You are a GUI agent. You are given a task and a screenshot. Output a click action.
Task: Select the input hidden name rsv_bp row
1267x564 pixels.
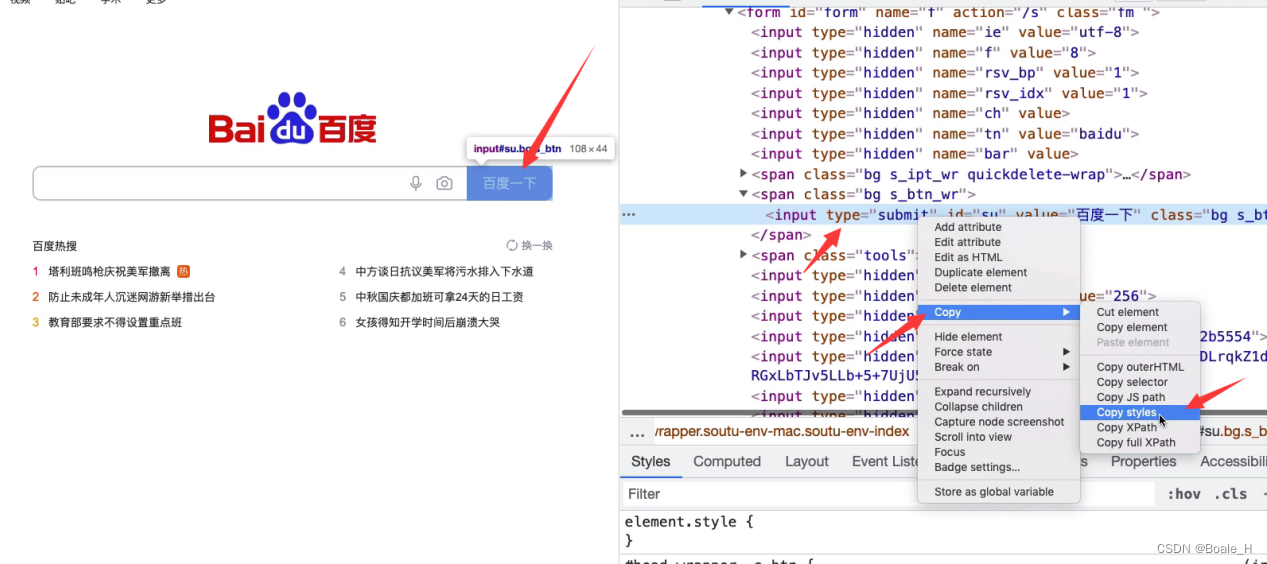(x=945, y=72)
